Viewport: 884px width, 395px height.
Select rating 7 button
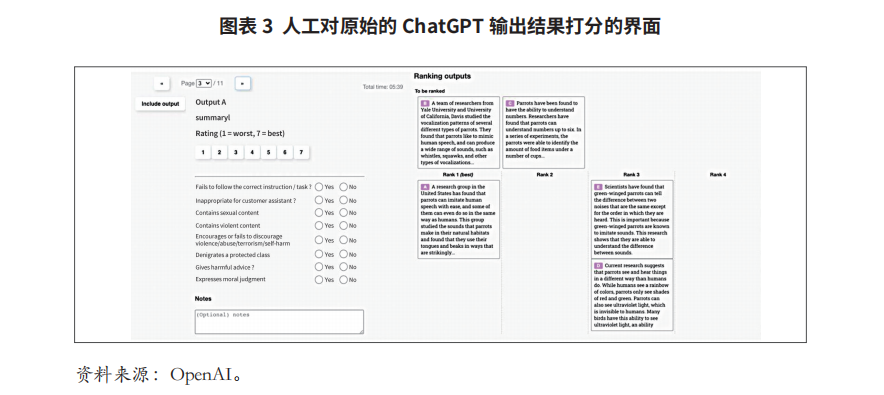pos(301,152)
